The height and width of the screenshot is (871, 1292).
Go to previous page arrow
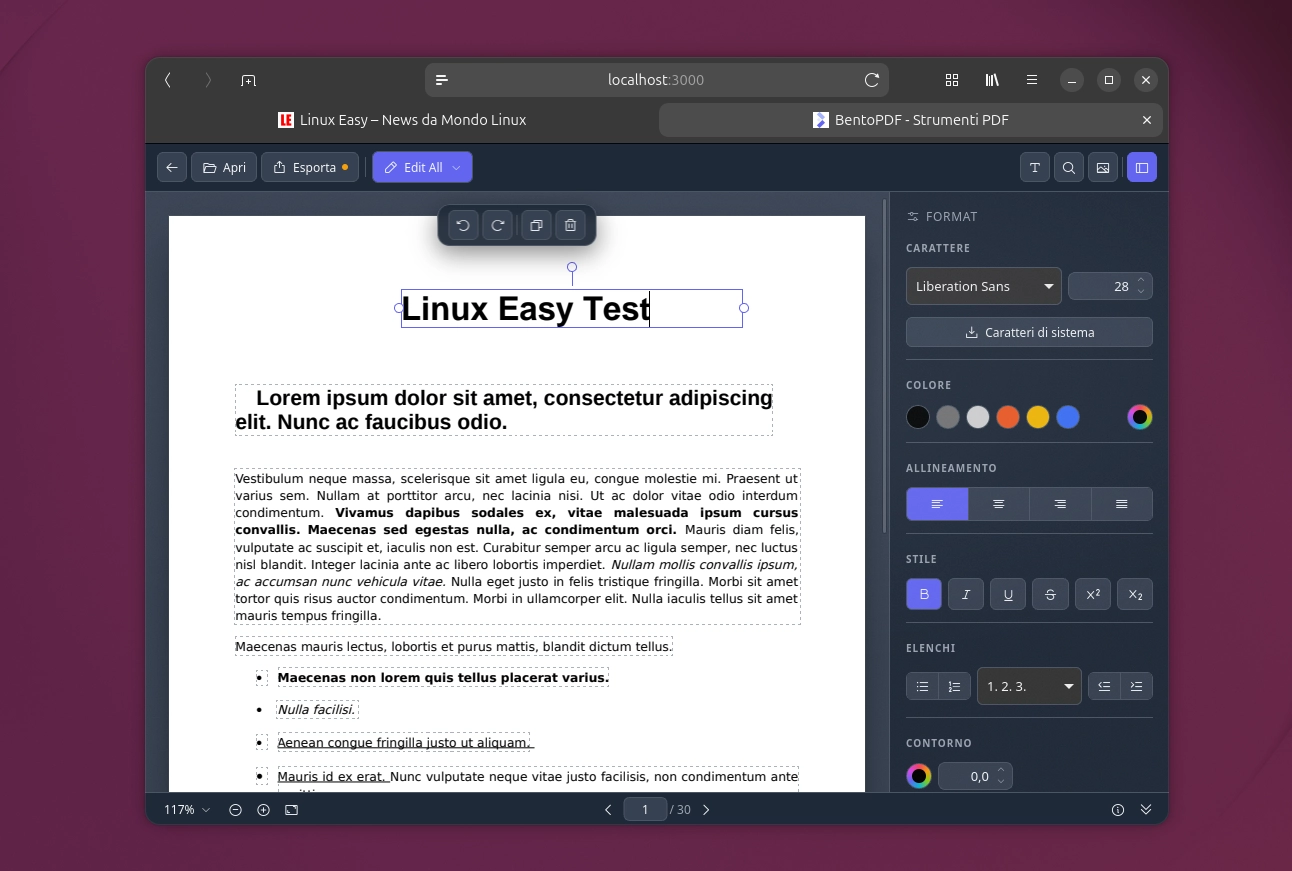(x=608, y=809)
